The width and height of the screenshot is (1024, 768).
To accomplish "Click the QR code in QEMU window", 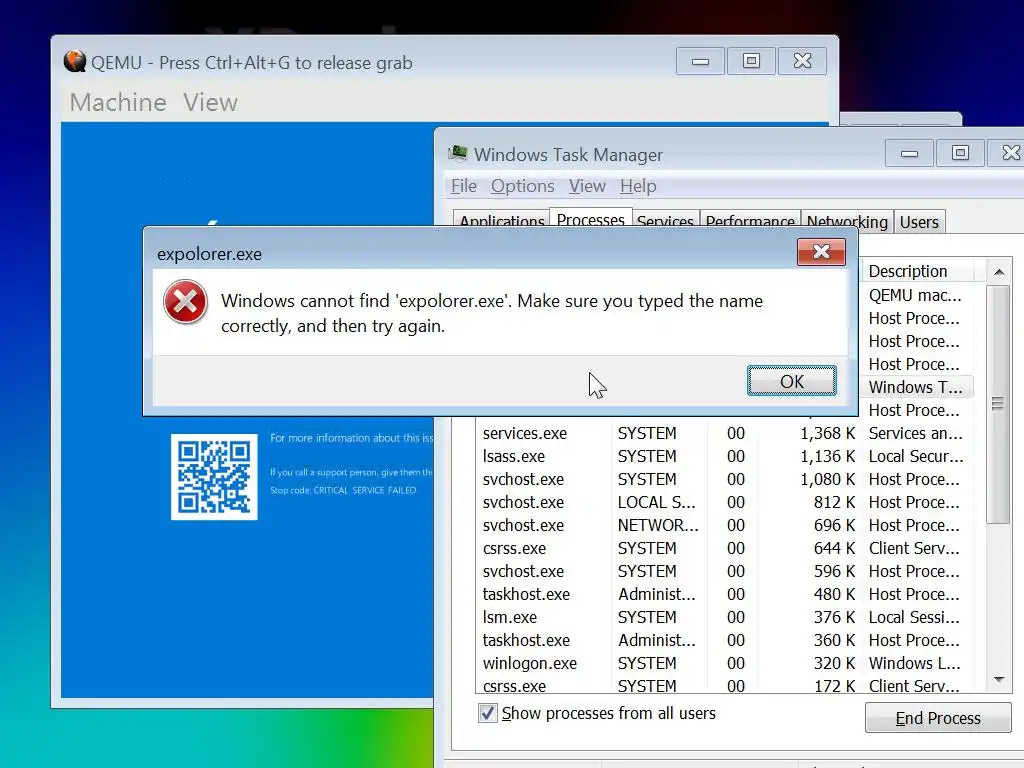I will 214,477.
